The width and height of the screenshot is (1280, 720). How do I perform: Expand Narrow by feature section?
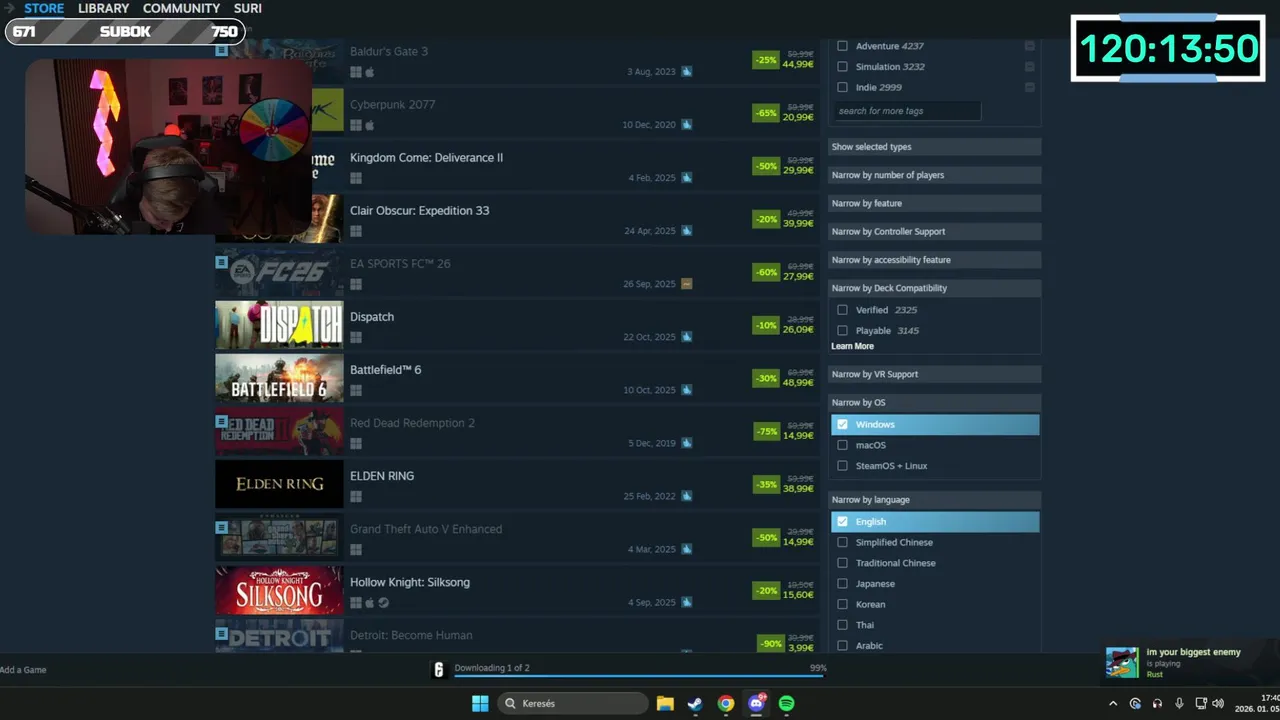(x=934, y=203)
